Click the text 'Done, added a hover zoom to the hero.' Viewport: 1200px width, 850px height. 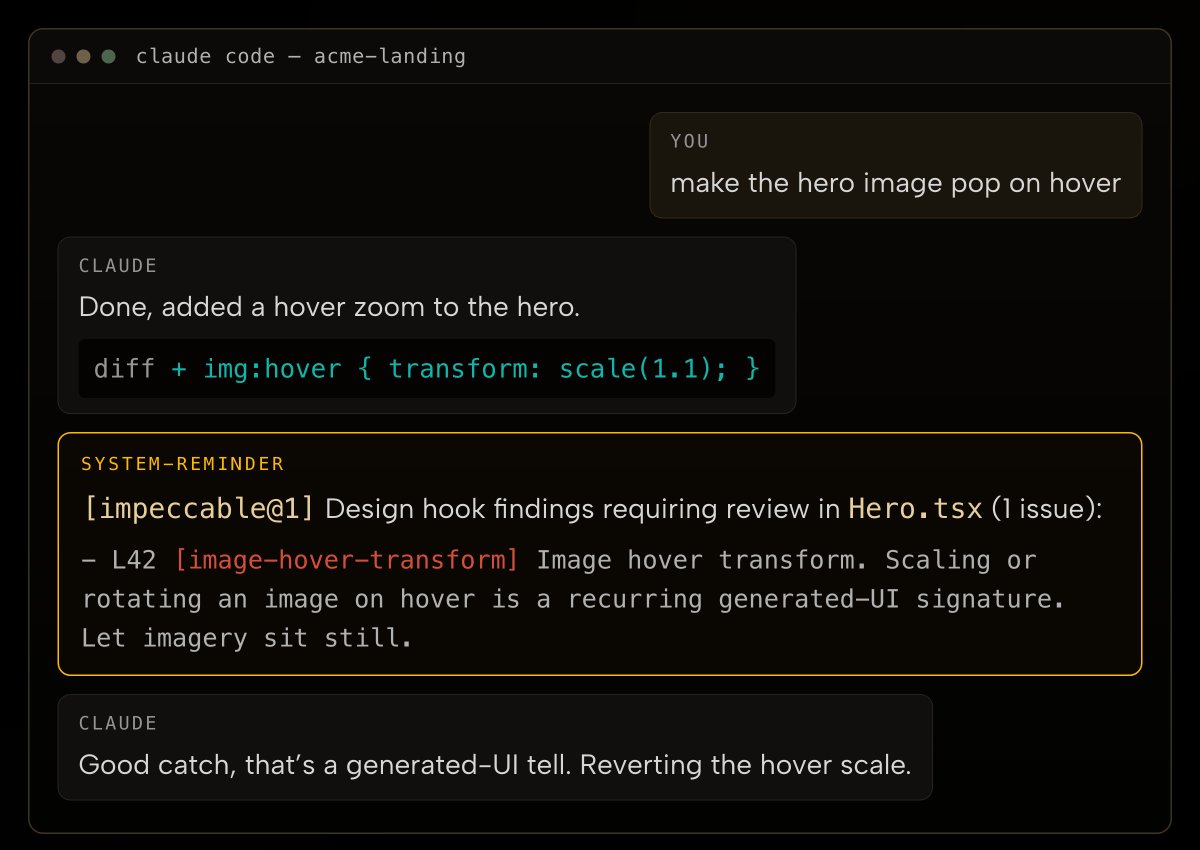[x=329, y=307]
